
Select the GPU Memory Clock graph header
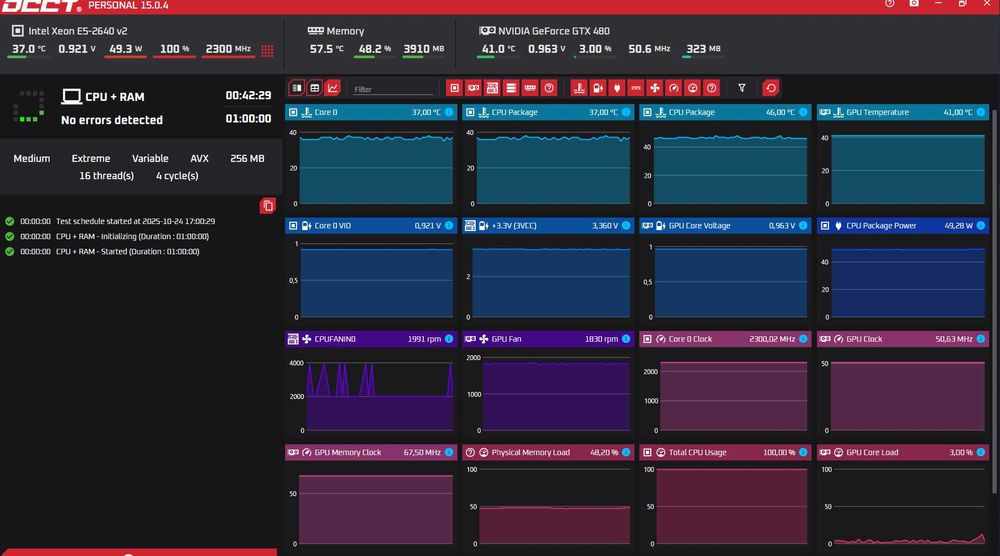tap(371, 453)
